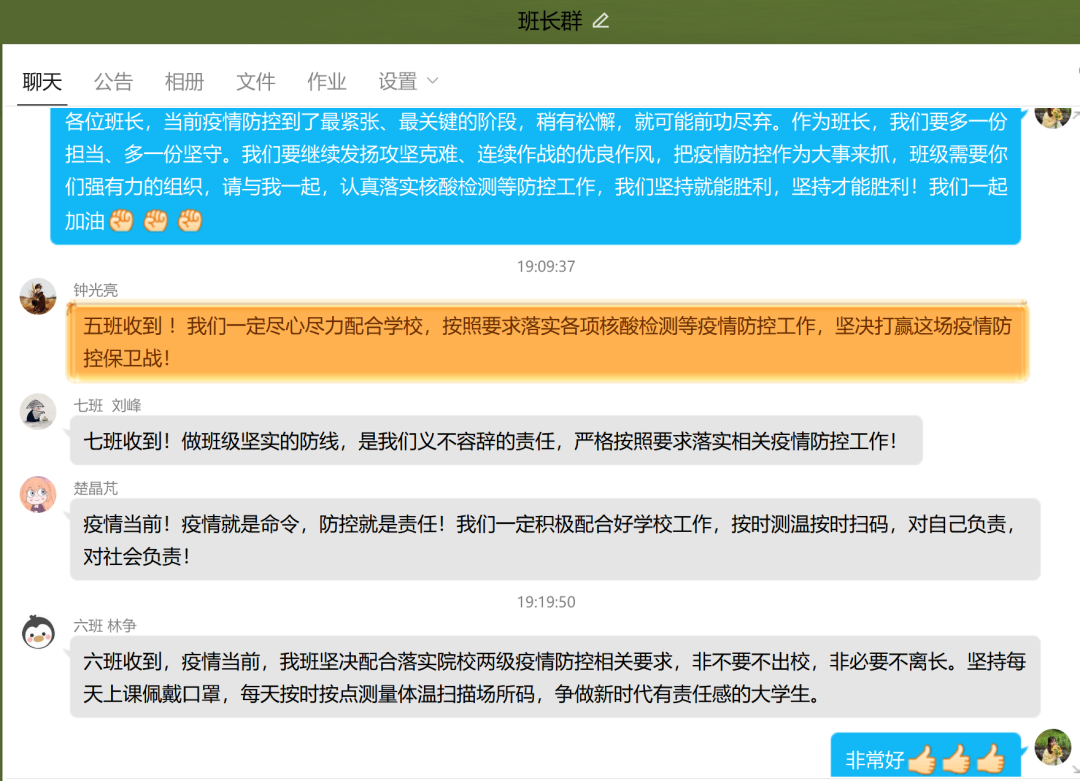Click the 班长群 group title

[549, 21]
